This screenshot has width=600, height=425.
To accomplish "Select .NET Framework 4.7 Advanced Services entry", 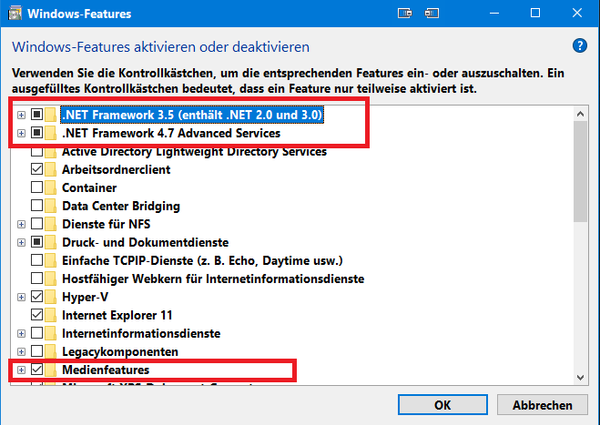I will tap(171, 133).
